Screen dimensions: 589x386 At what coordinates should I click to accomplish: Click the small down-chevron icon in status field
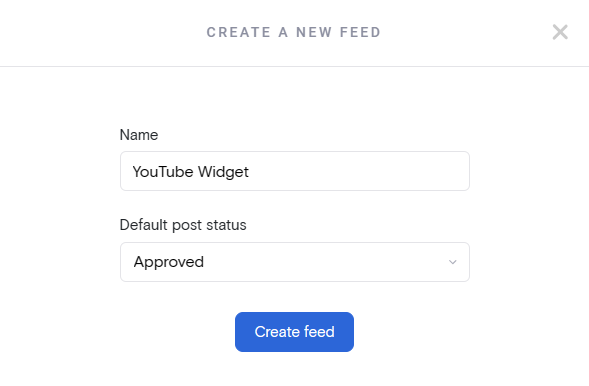coord(453,262)
